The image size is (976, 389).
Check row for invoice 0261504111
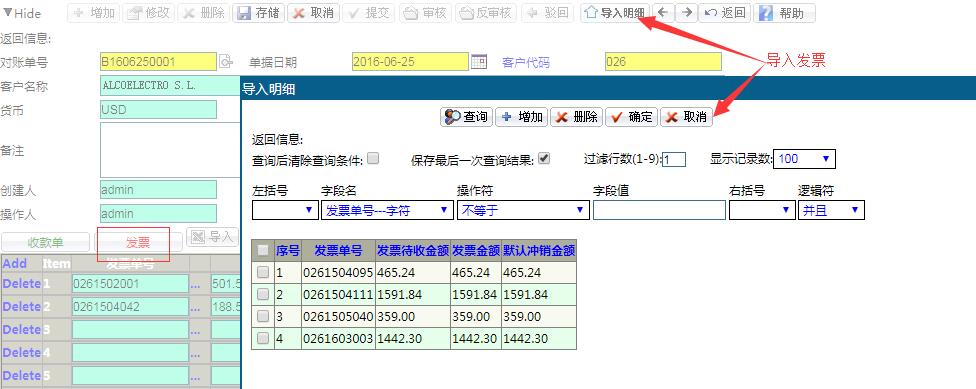[263, 294]
